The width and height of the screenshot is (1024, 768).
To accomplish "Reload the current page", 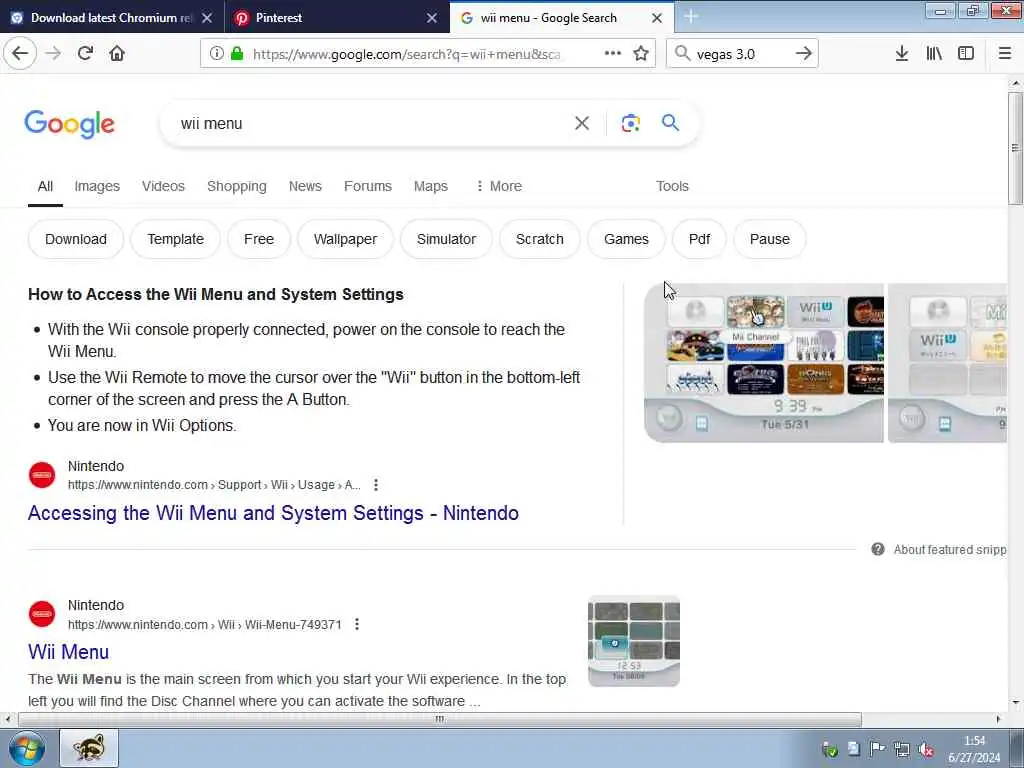I will tap(85, 54).
